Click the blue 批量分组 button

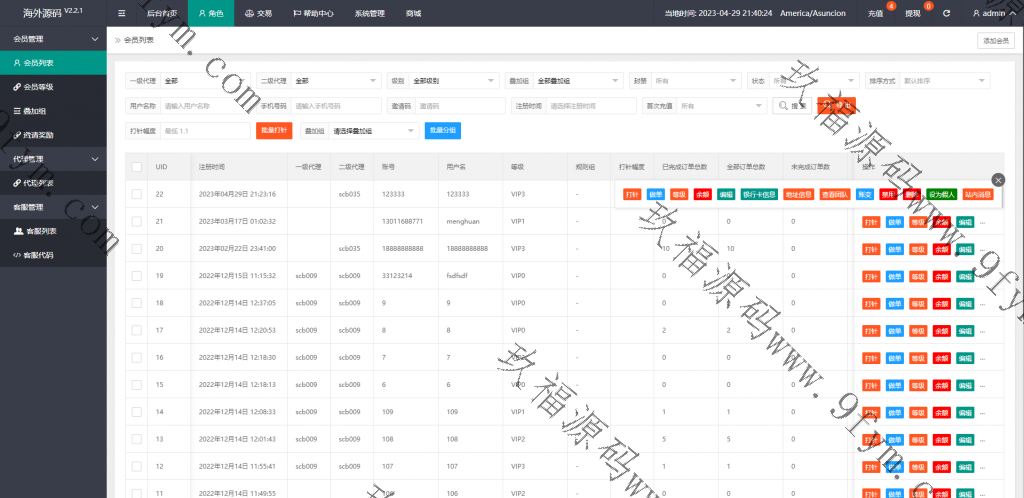coord(443,130)
